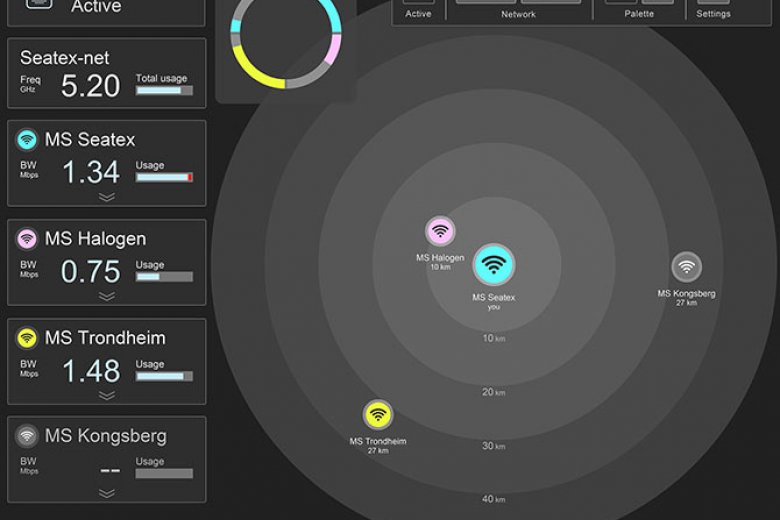Click the 1.34 bandwidth value
Screen dimensions: 780x520
[x=91, y=172]
